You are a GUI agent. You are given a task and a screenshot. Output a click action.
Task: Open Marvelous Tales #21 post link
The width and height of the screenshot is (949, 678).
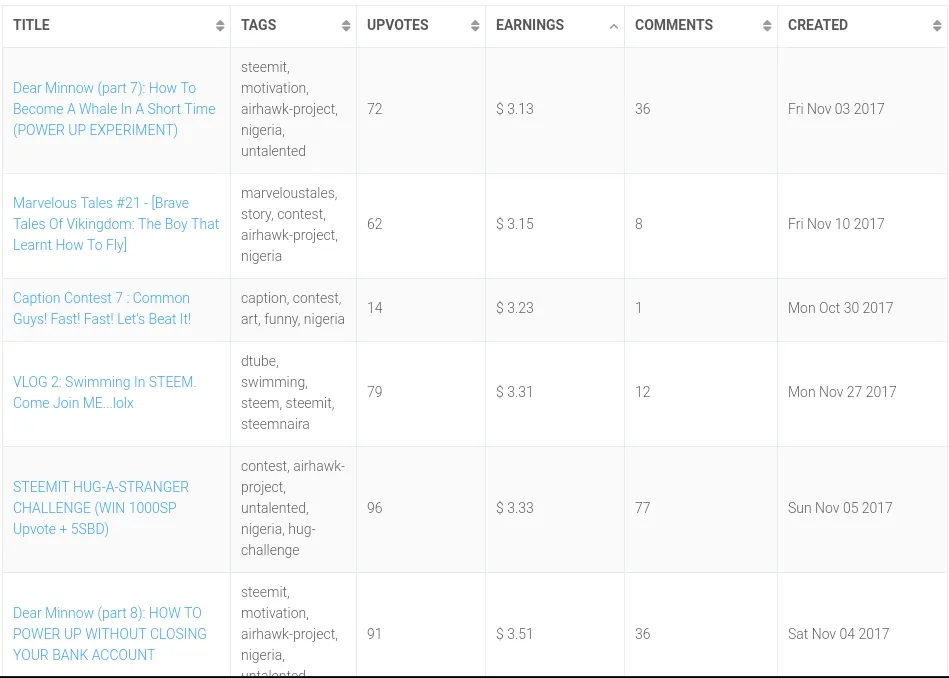(116, 224)
